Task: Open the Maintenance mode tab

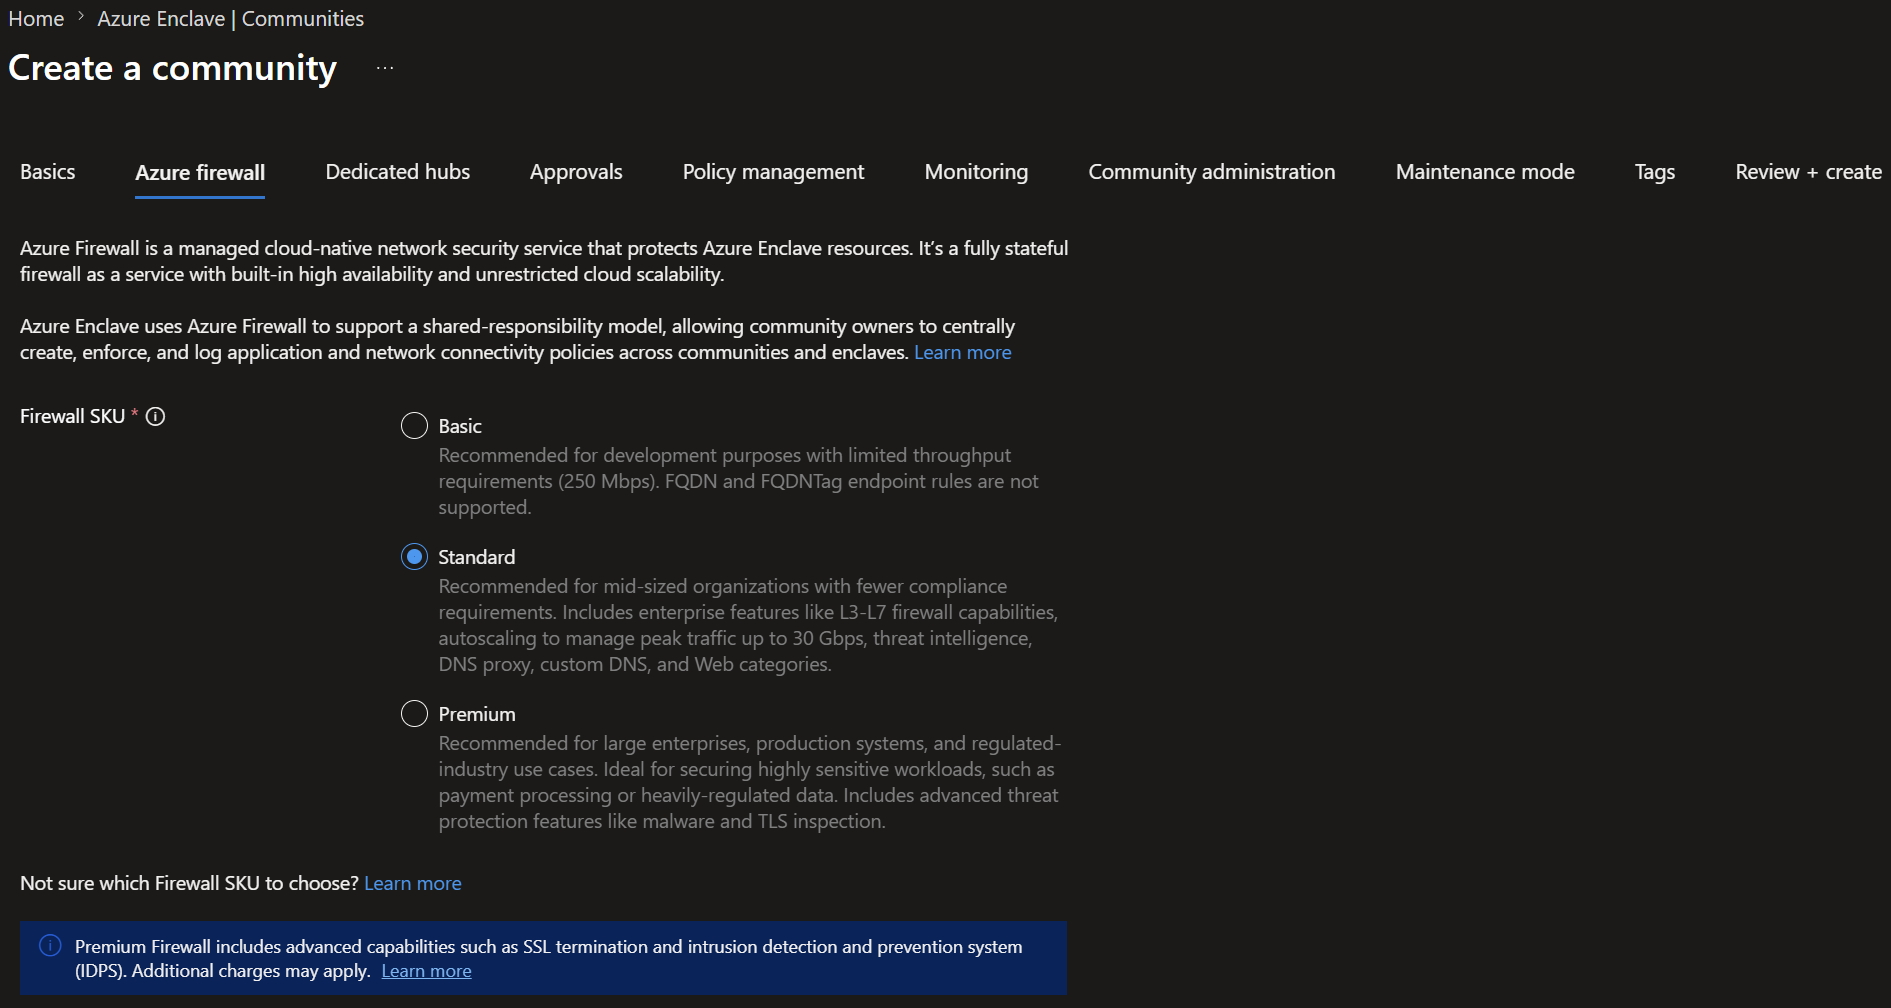Action: tap(1485, 172)
